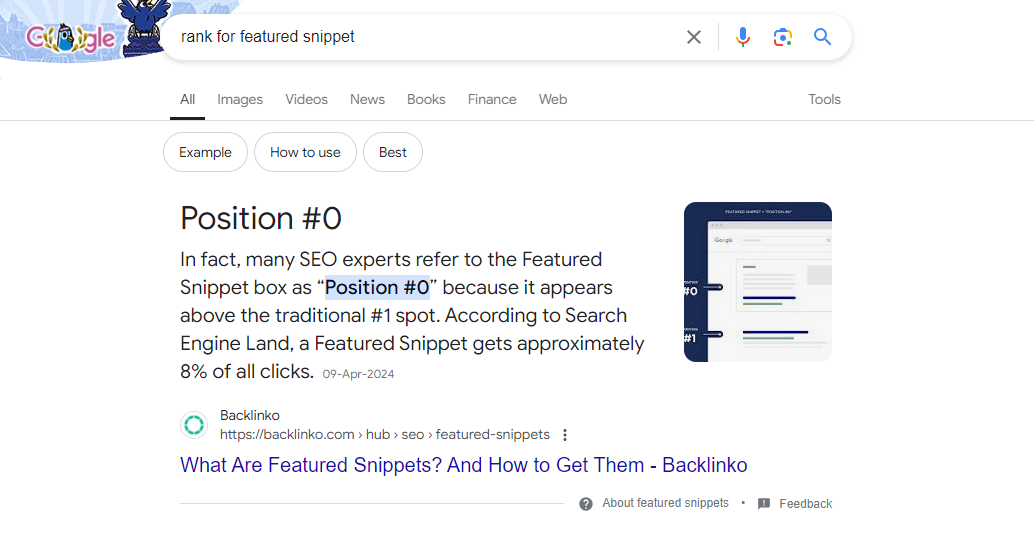The image size is (1034, 545).
Task: Open the featured snippet thumbnail image
Action: click(758, 282)
